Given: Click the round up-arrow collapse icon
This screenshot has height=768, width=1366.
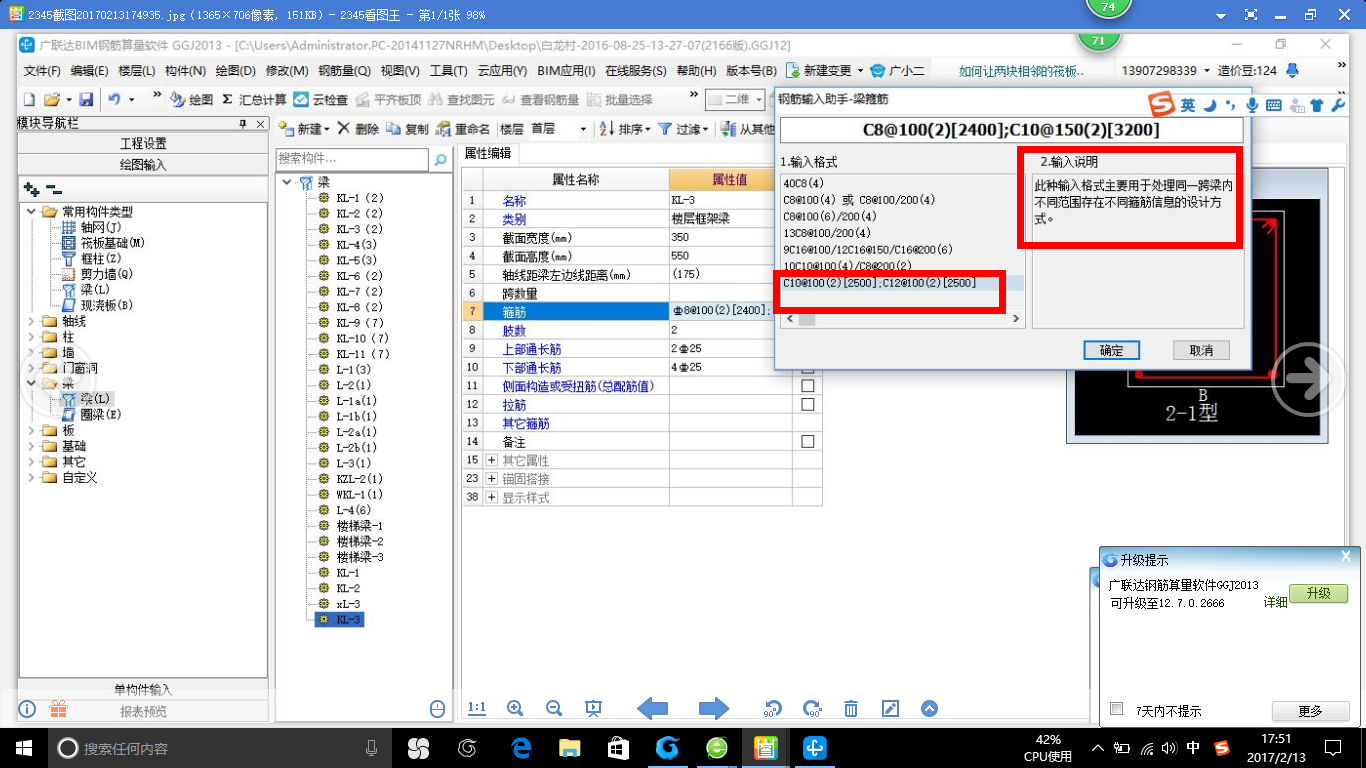Looking at the screenshot, I should click(929, 709).
